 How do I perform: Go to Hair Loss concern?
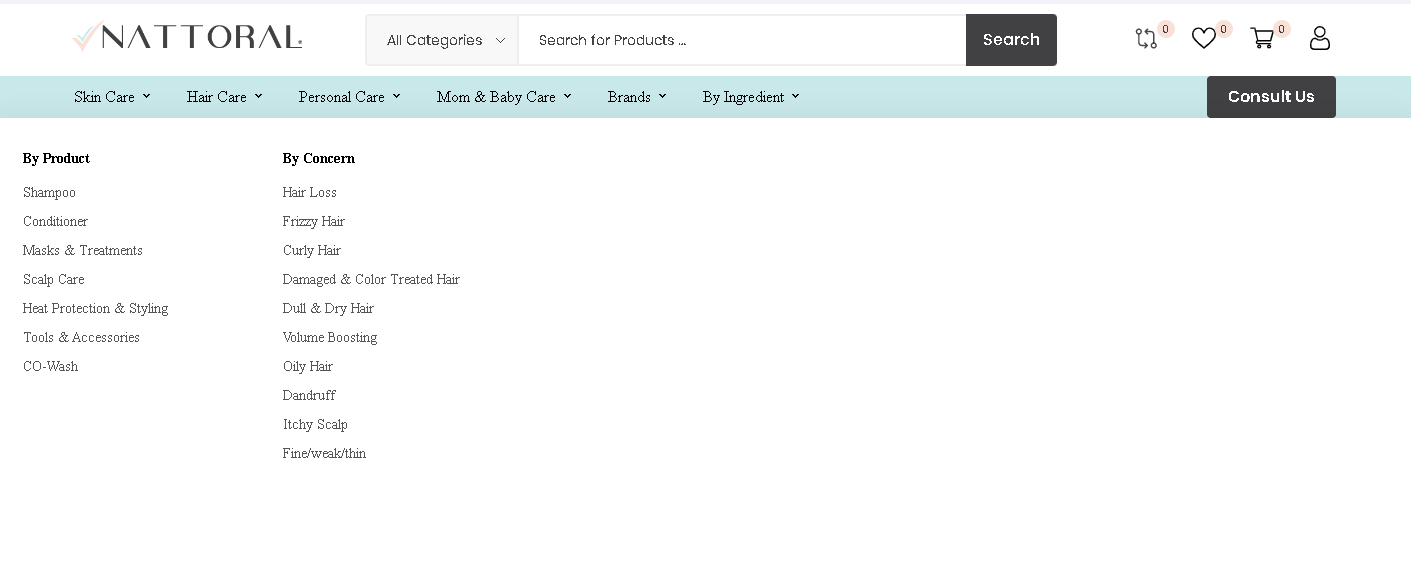309,192
